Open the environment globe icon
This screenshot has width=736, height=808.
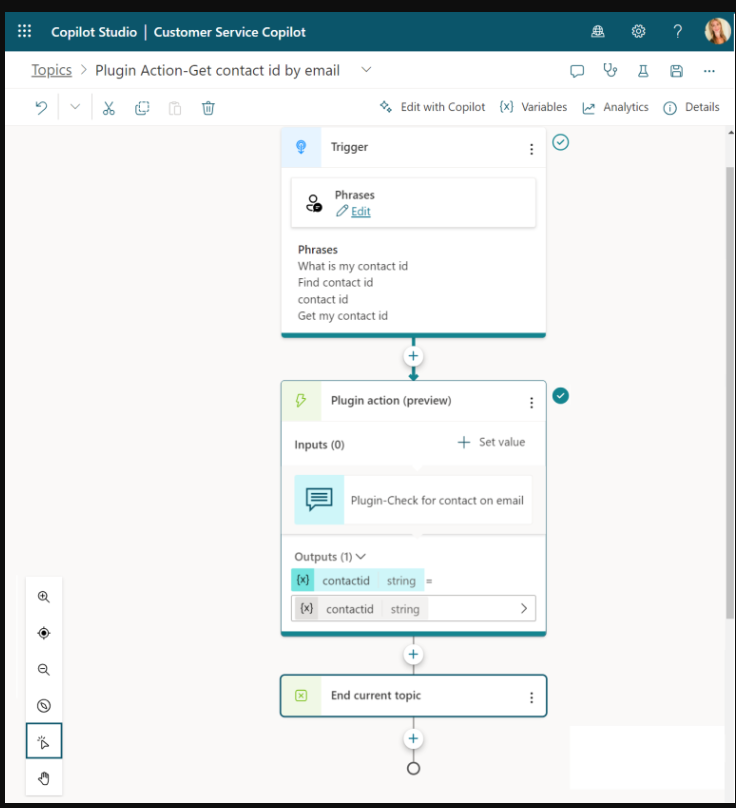[598, 31]
